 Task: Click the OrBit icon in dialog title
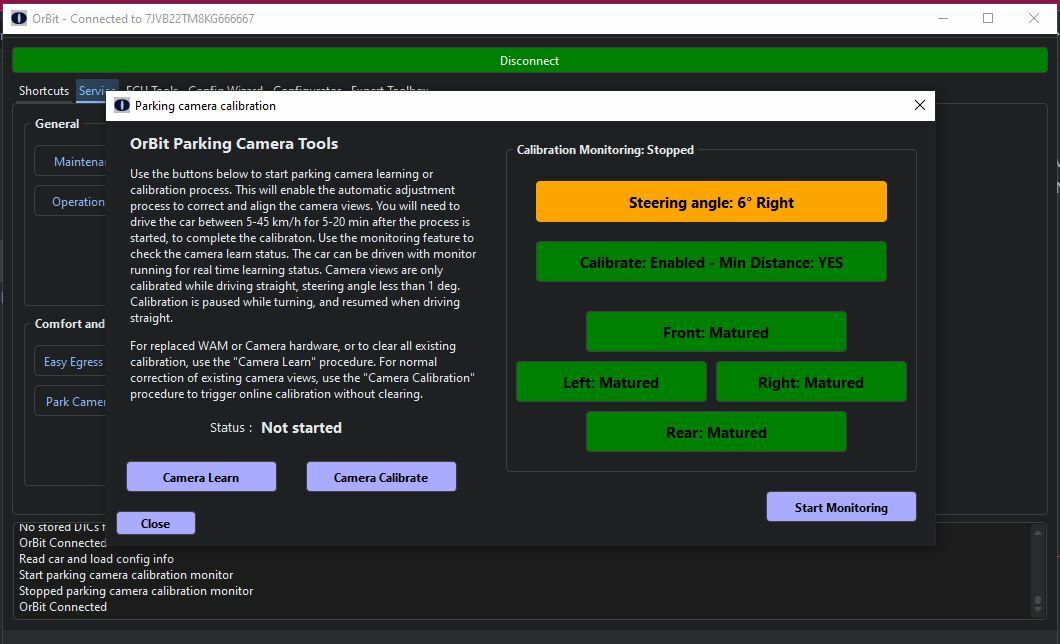(122, 105)
